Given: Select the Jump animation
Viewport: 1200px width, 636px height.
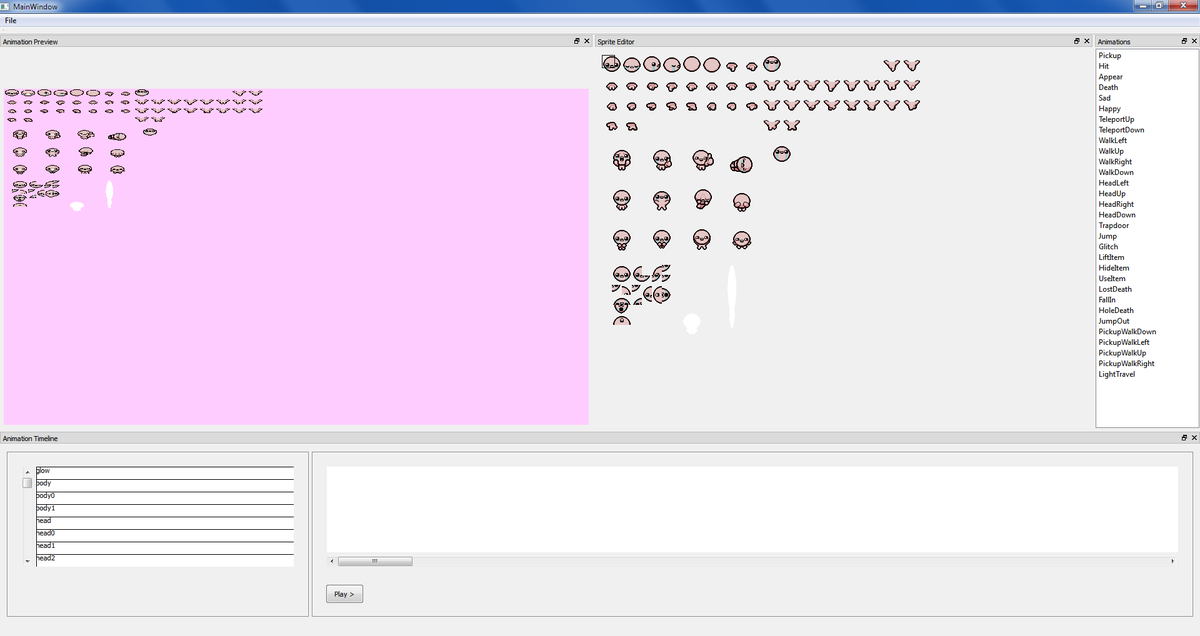Looking at the screenshot, I should (x=1146, y=236).
